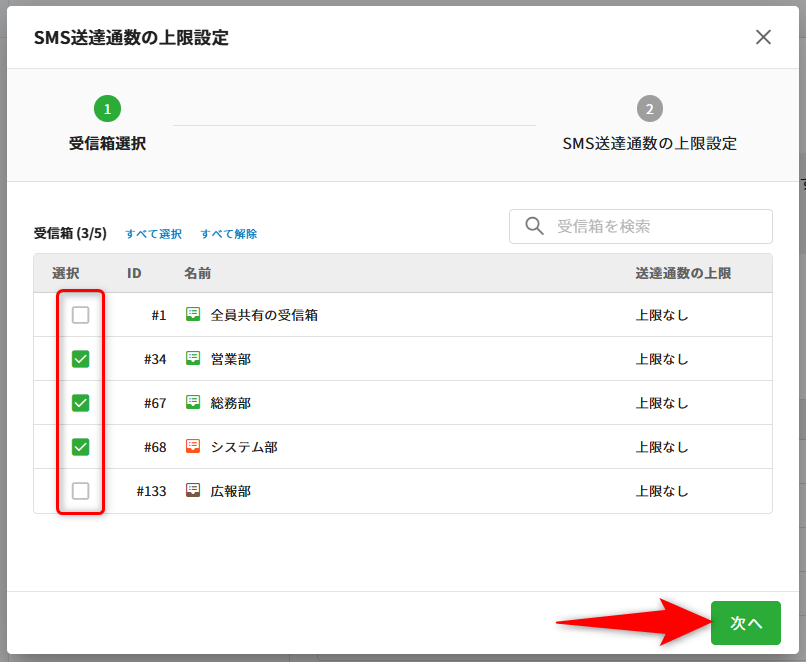Go to step 2 SMS送達通数の上限設定
Screen dimensions: 806x662
pyautogui.click(x=649, y=108)
